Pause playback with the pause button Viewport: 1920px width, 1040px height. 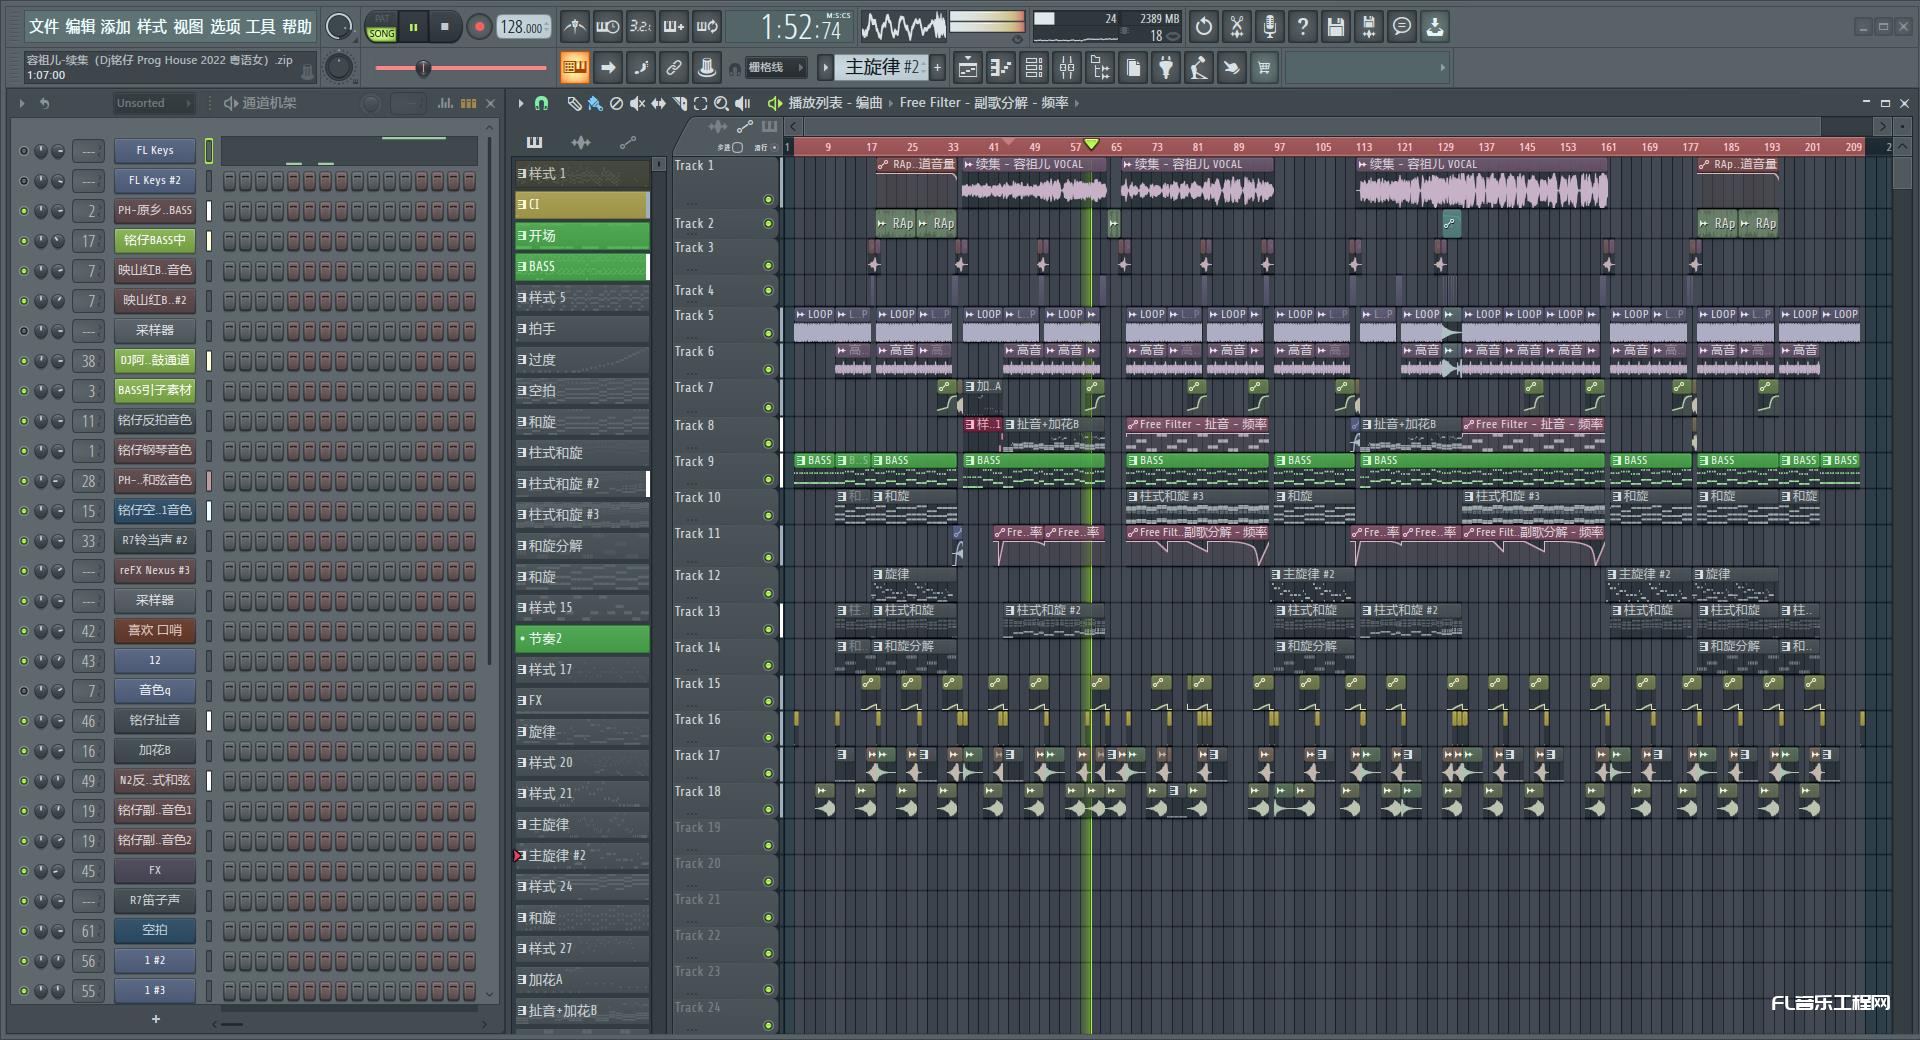413,27
